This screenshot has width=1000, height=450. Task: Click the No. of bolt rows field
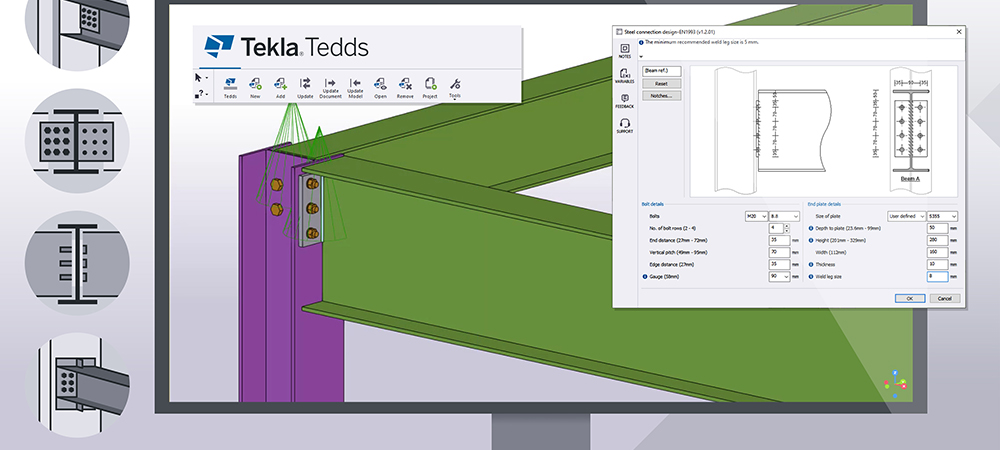776,228
